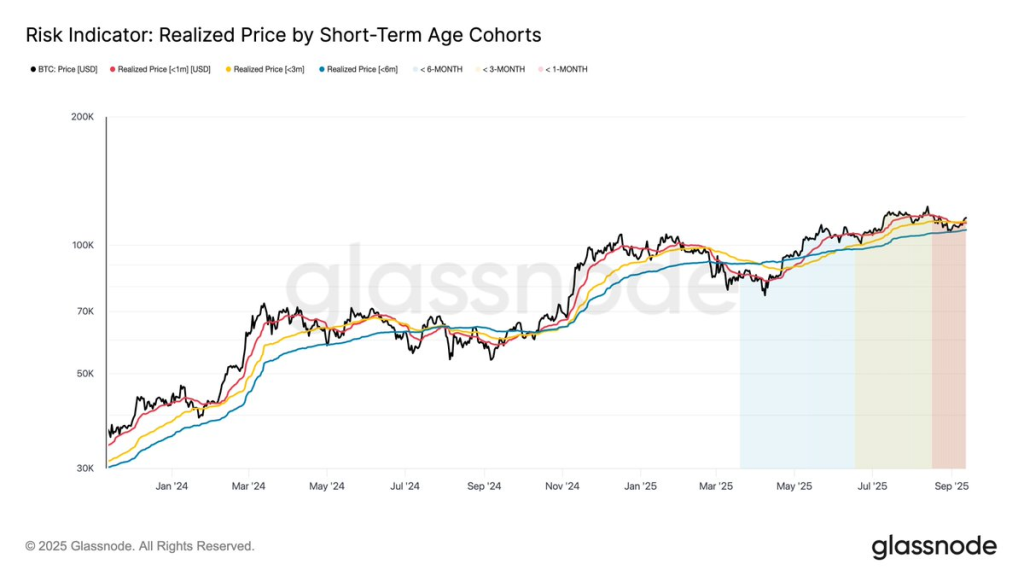Viewport: 1024px width, 576px height.
Task: Click the light blue < 6-MONTH legend dot
Action: point(415,69)
